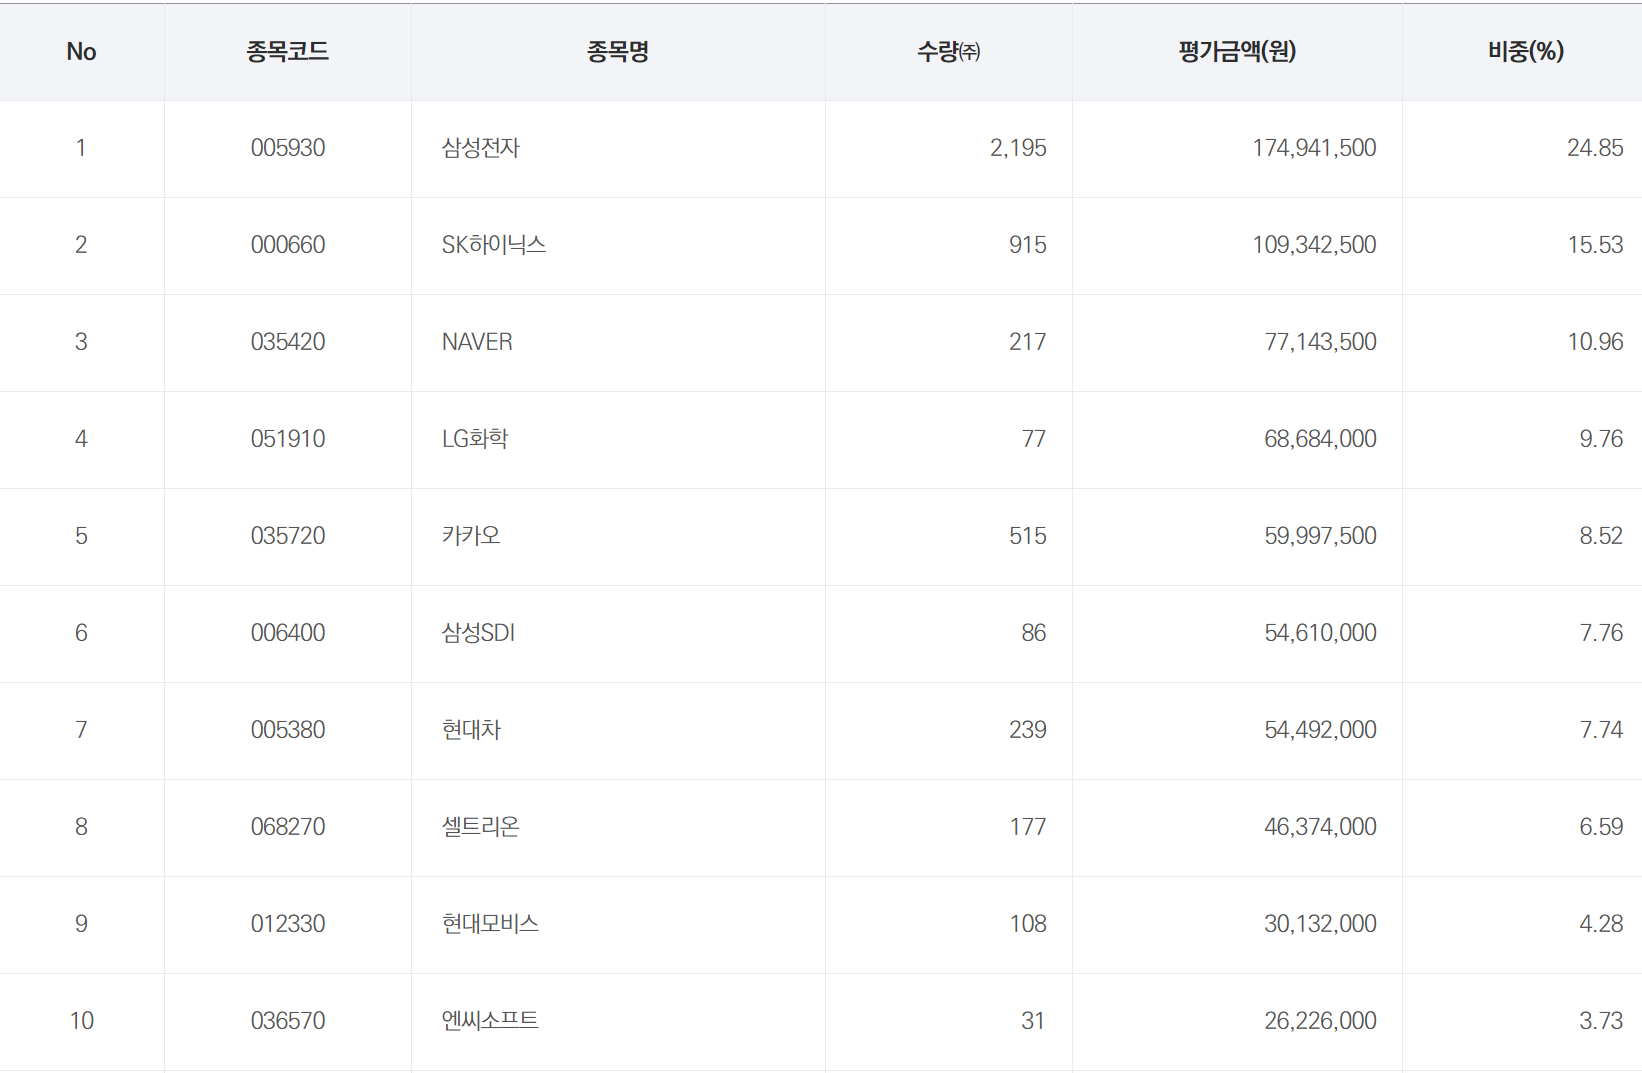Click weight value 8.52
1642x1073 pixels.
click(x=1601, y=536)
